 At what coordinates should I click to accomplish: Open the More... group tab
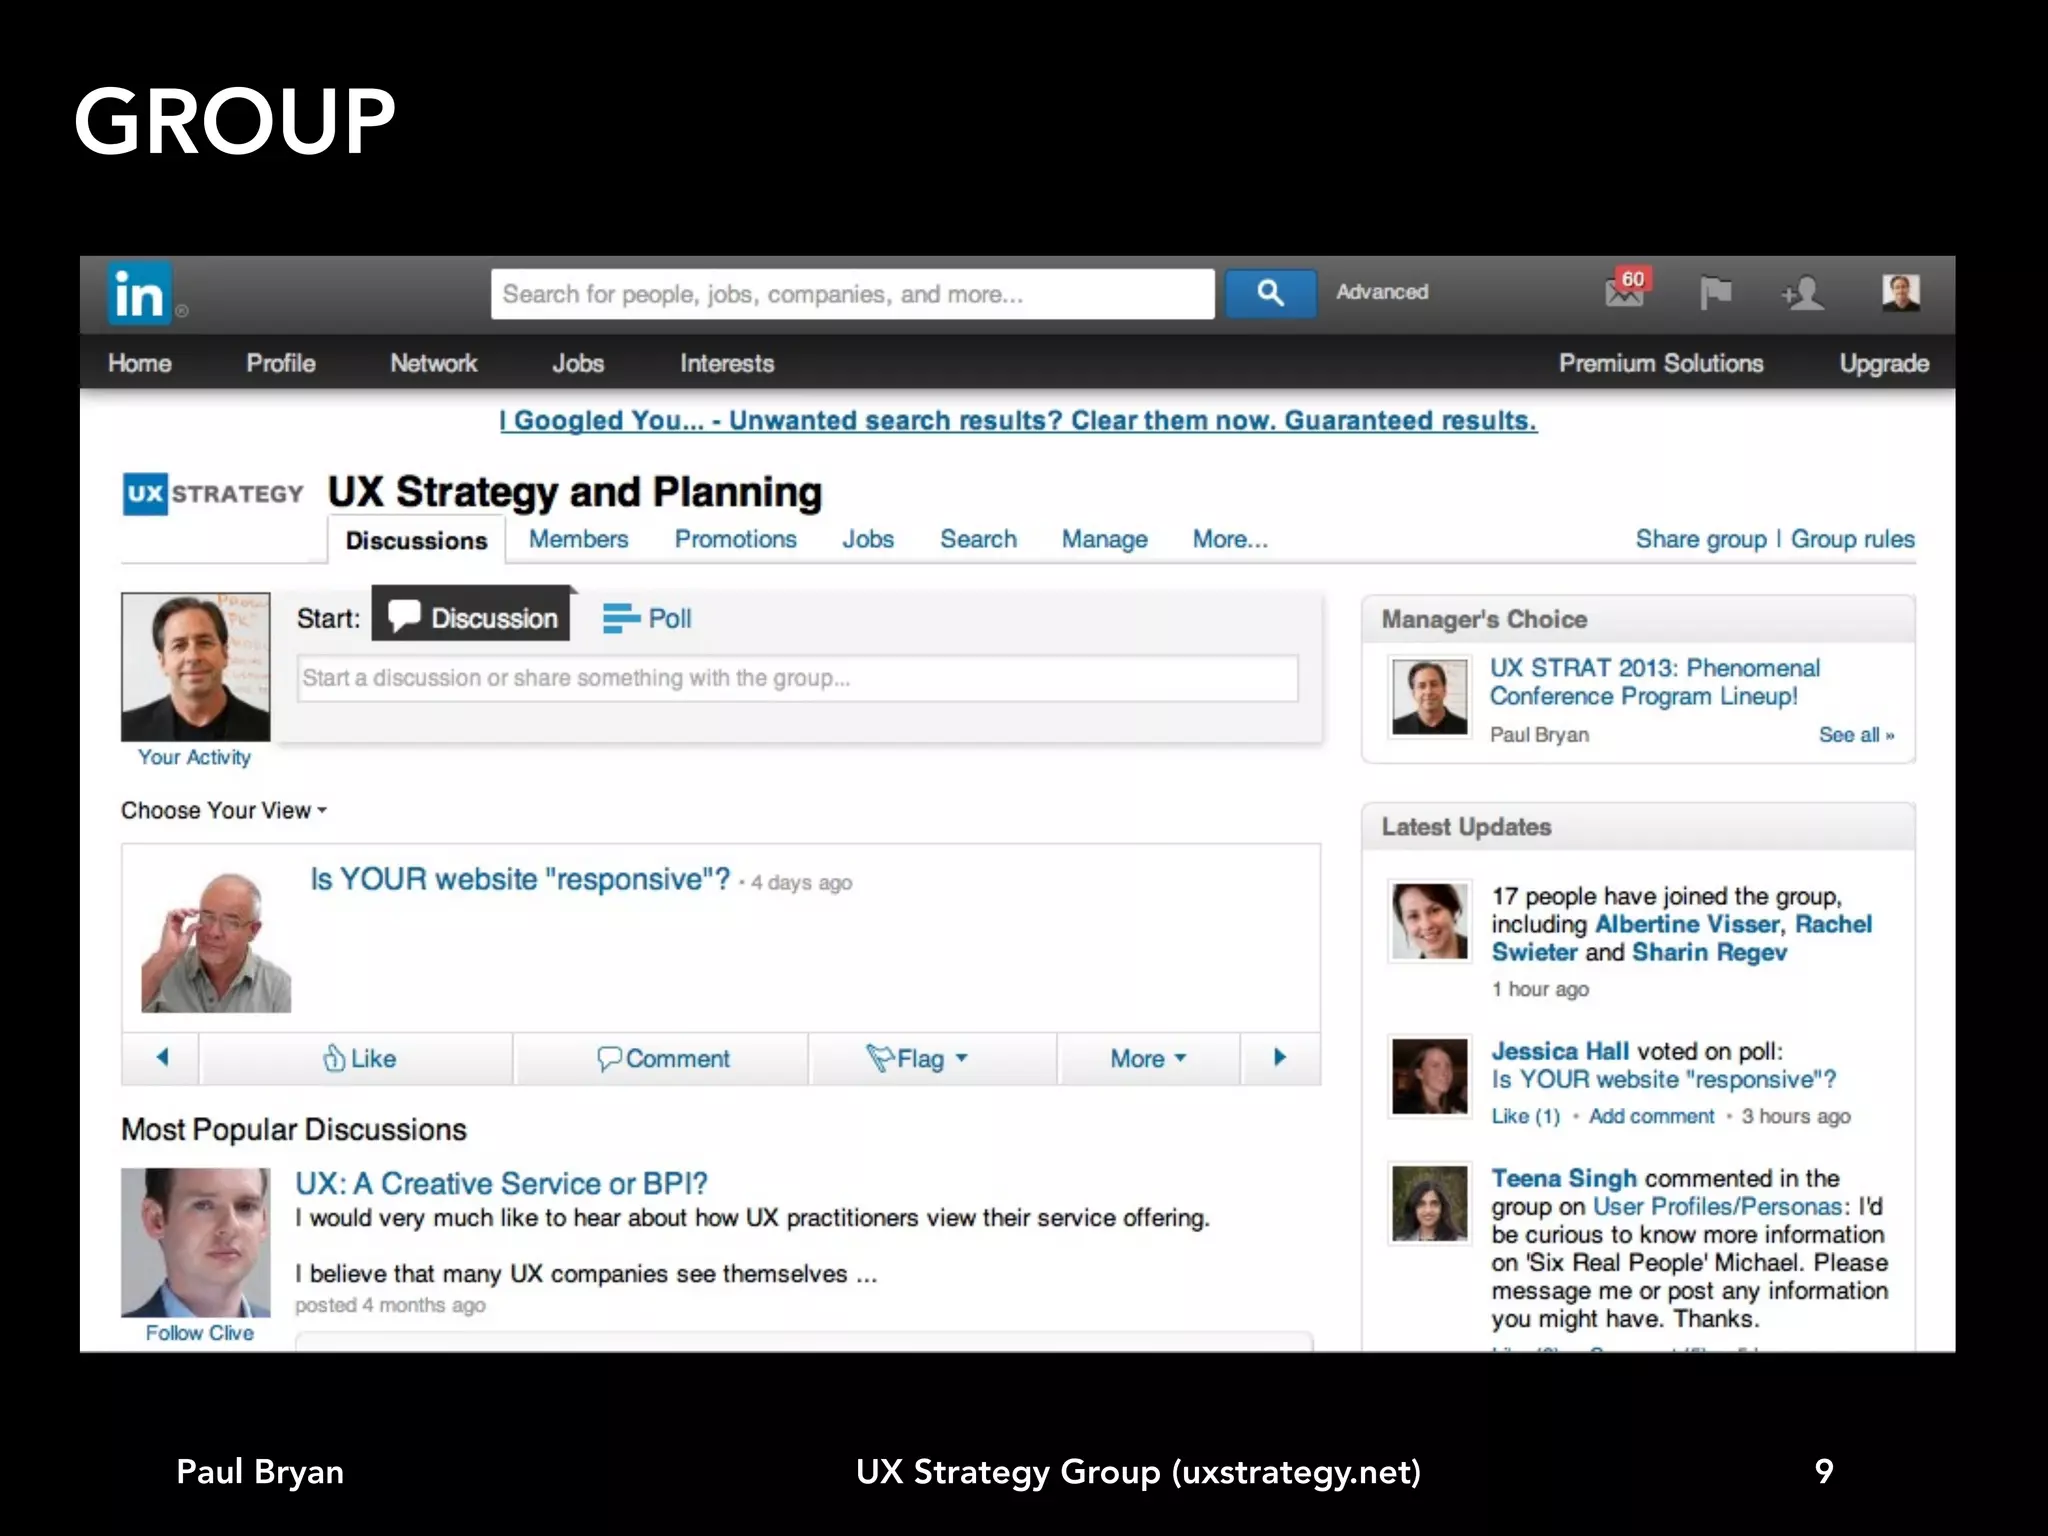(x=1230, y=539)
